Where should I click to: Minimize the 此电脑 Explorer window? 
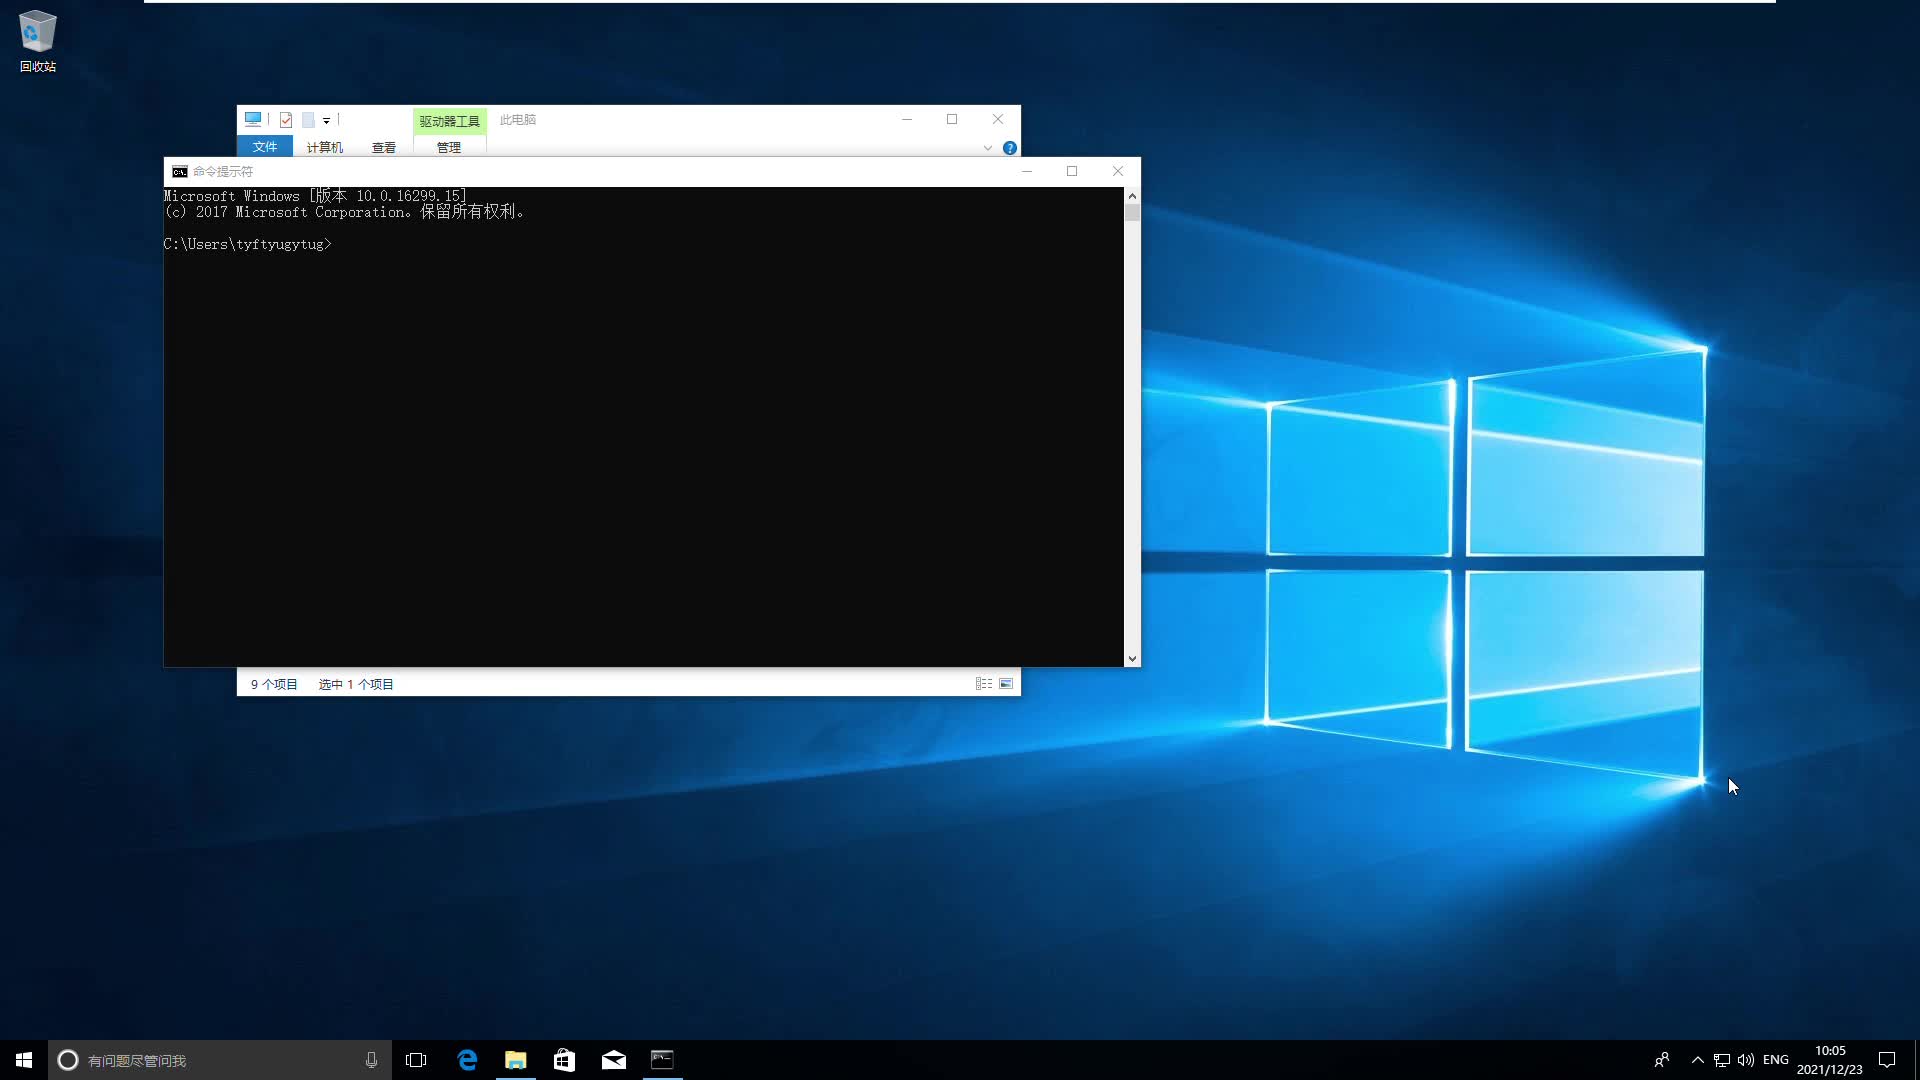tap(907, 119)
